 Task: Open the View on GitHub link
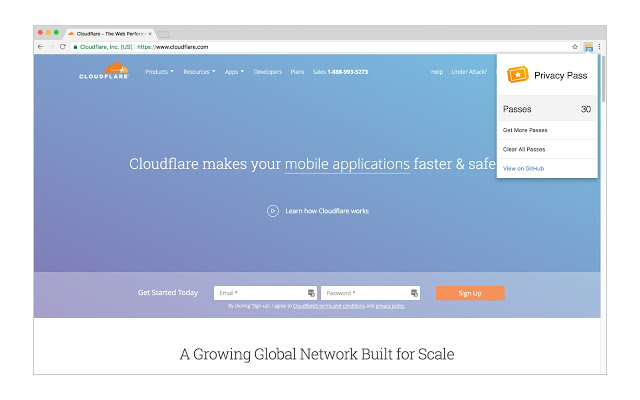click(523, 168)
